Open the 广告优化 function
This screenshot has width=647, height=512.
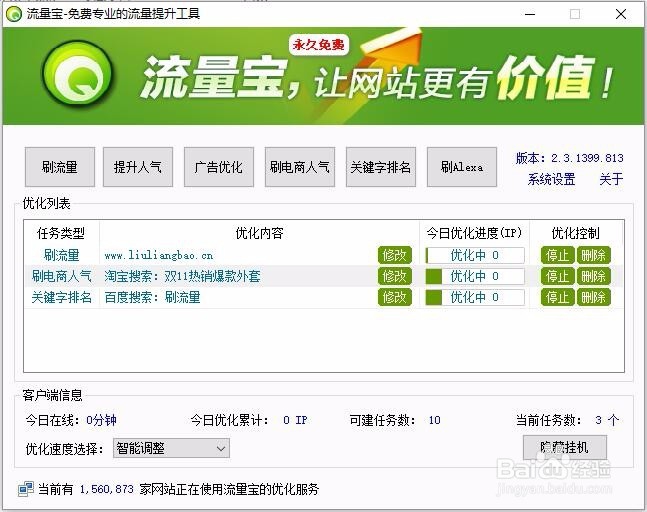(219, 167)
